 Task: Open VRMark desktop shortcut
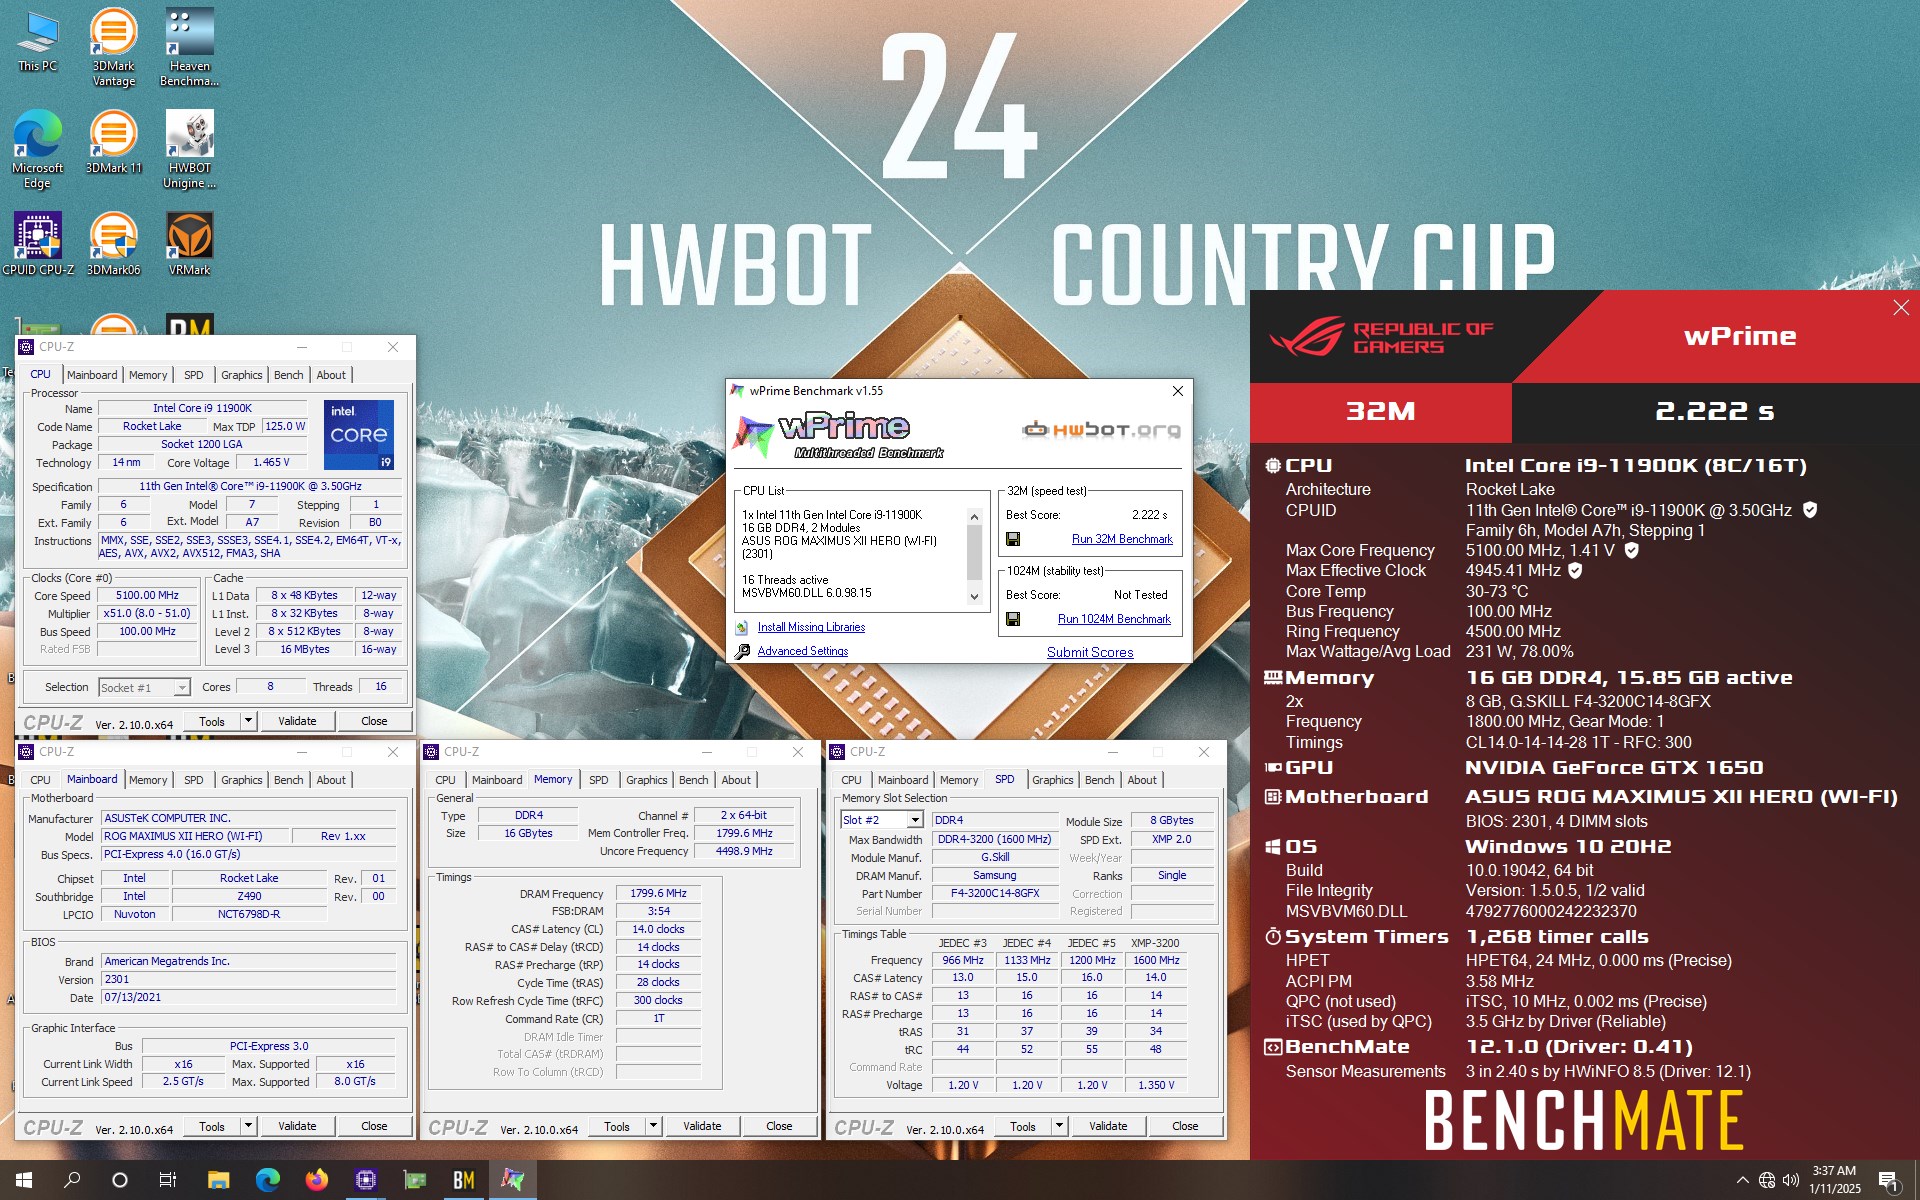tap(189, 244)
